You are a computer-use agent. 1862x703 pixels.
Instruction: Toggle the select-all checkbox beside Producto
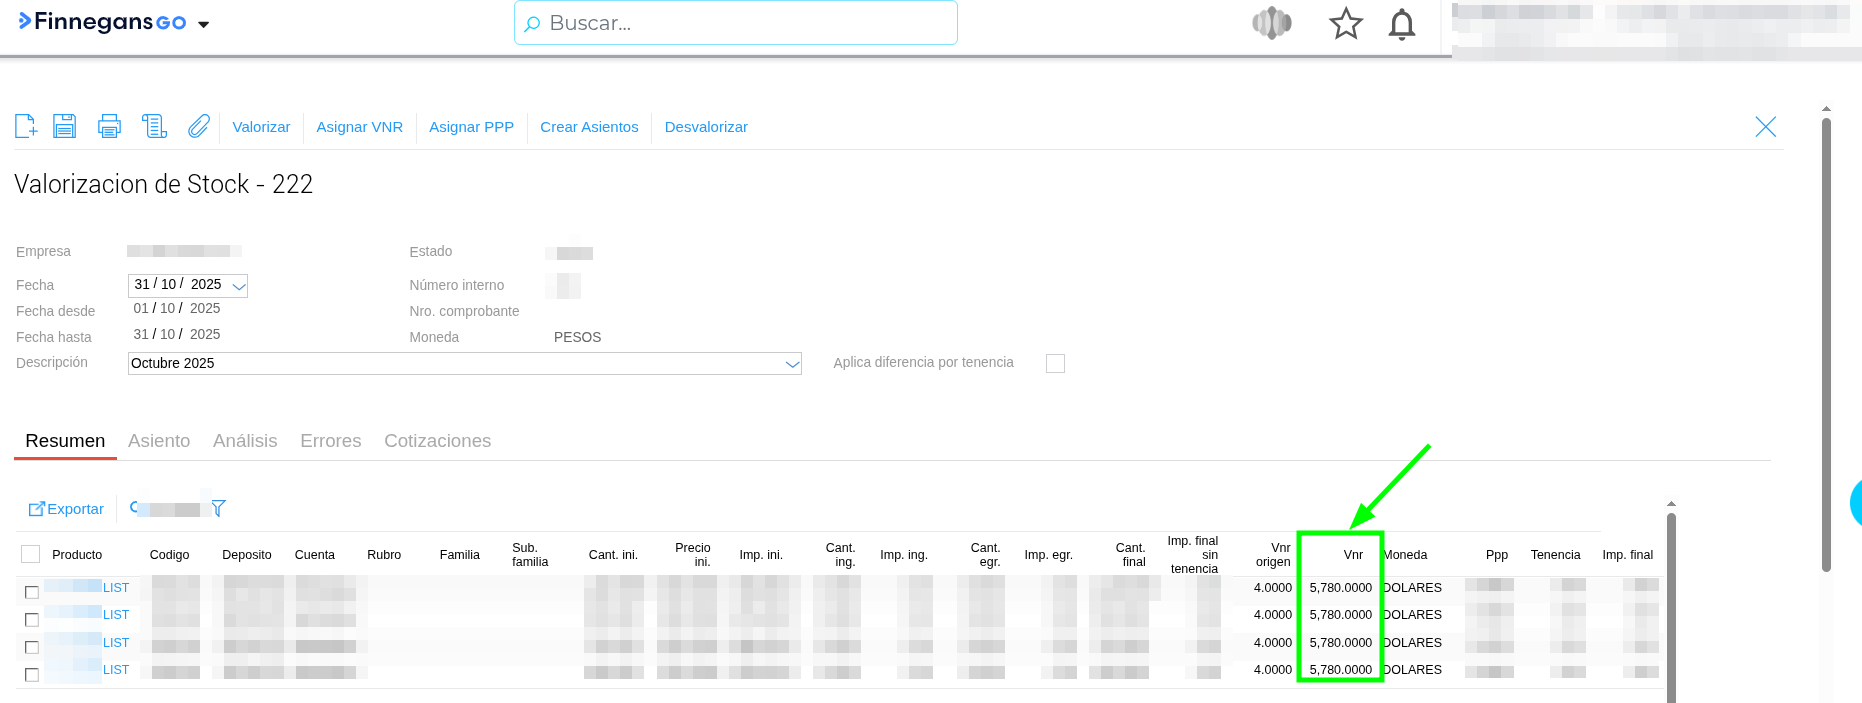click(x=31, y=554)
